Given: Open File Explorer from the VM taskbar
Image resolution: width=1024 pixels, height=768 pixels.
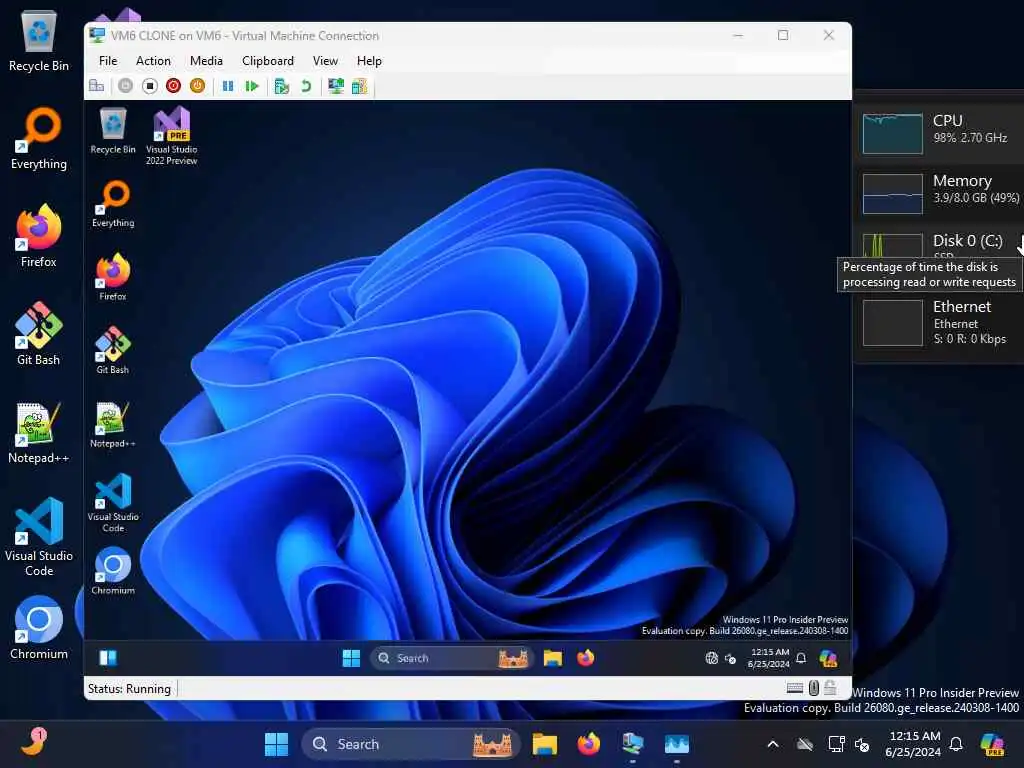Looking at the screenshot, I should tap(552, 658).
